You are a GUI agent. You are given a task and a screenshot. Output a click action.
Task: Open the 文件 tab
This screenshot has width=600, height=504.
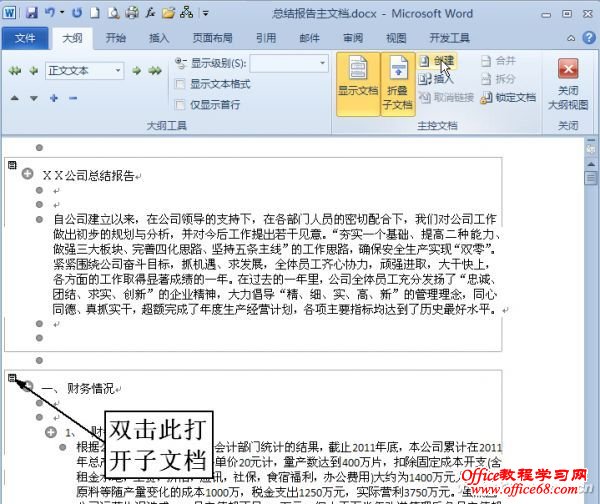click(x=25, y=38)
